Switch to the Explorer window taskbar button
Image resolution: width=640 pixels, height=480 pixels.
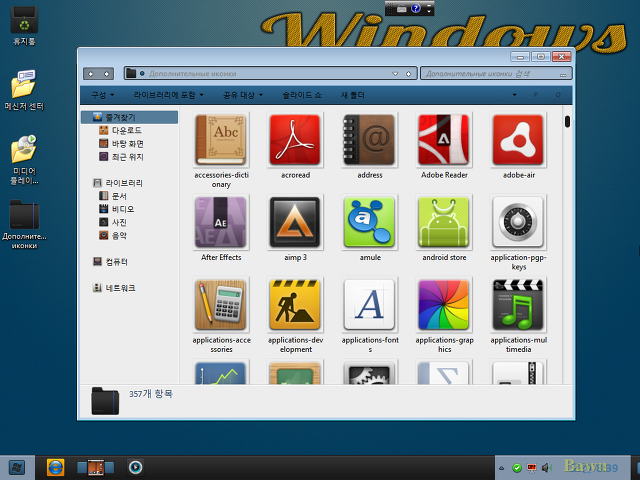click(x=96, y=467)
